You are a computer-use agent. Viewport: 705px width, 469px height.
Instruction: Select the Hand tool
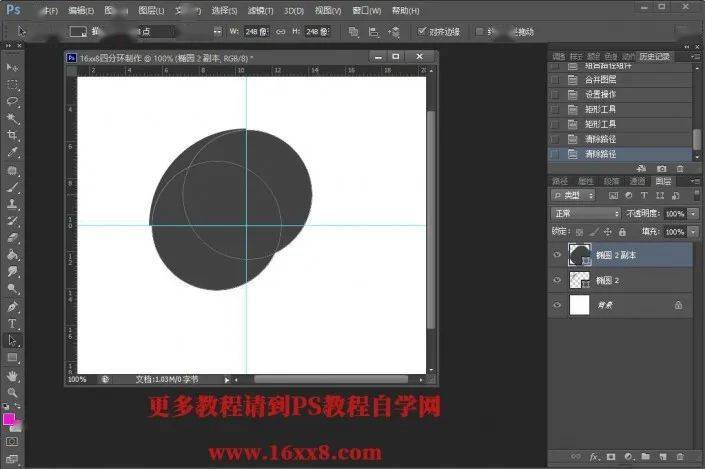12,375
